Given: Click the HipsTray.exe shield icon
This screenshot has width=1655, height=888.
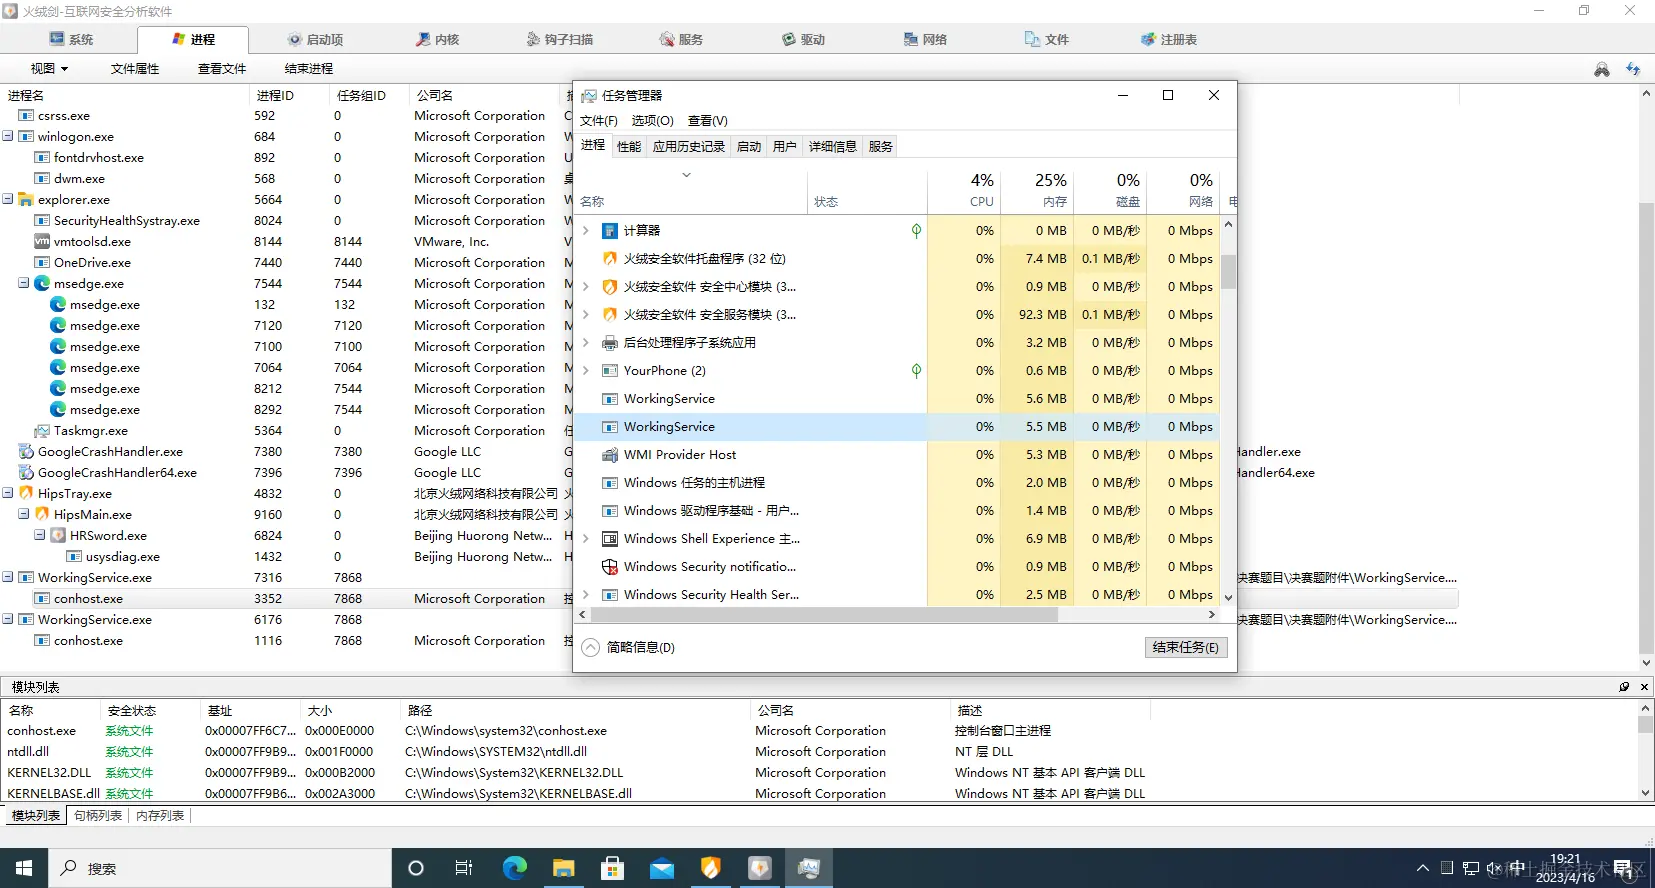Looking at the screenshot, I should click(x=26, y=494).
